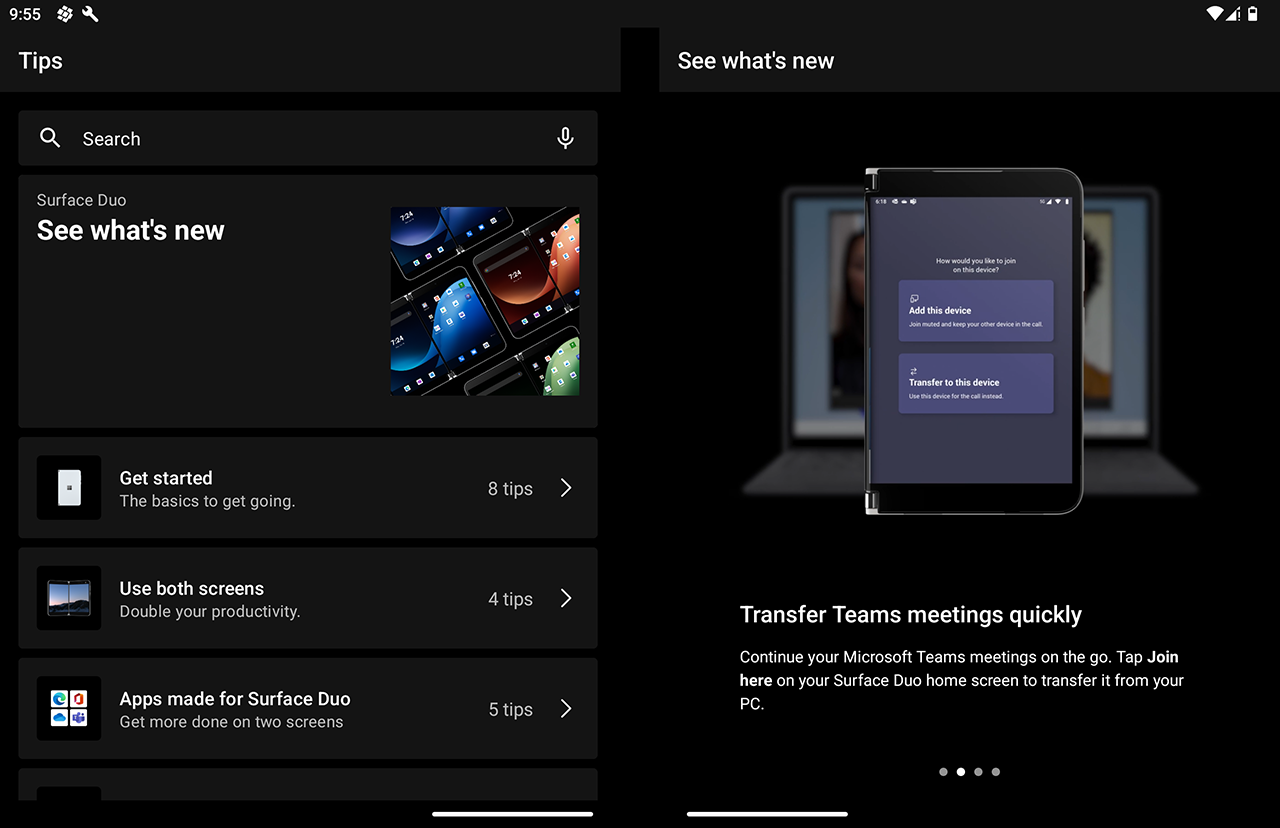The width and height of the screenshot is (1280, 828).
Task: Tap the Surface Duo label above See what's new
Action: [x=81, y=200]
